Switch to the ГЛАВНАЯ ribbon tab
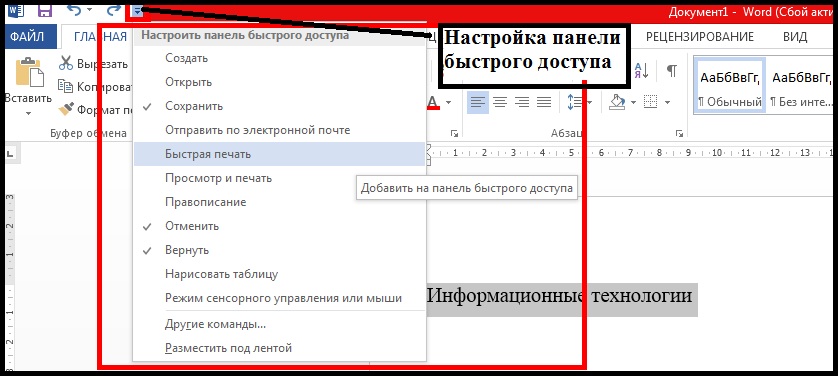The width and height of the screenshot is (838, 376). pos(100,36)
